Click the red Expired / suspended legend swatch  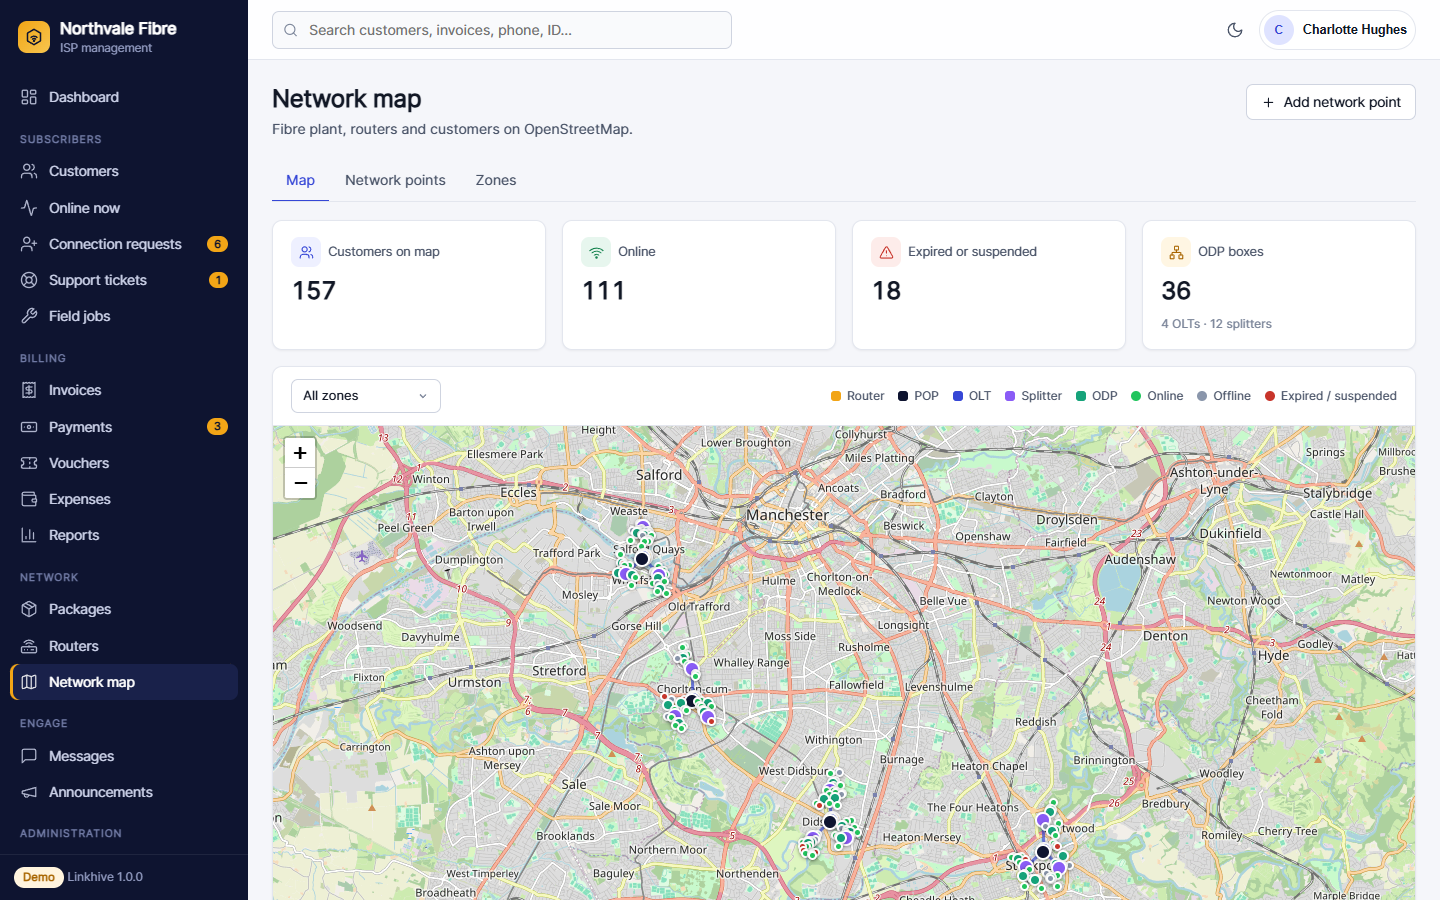coord(1270,396)
